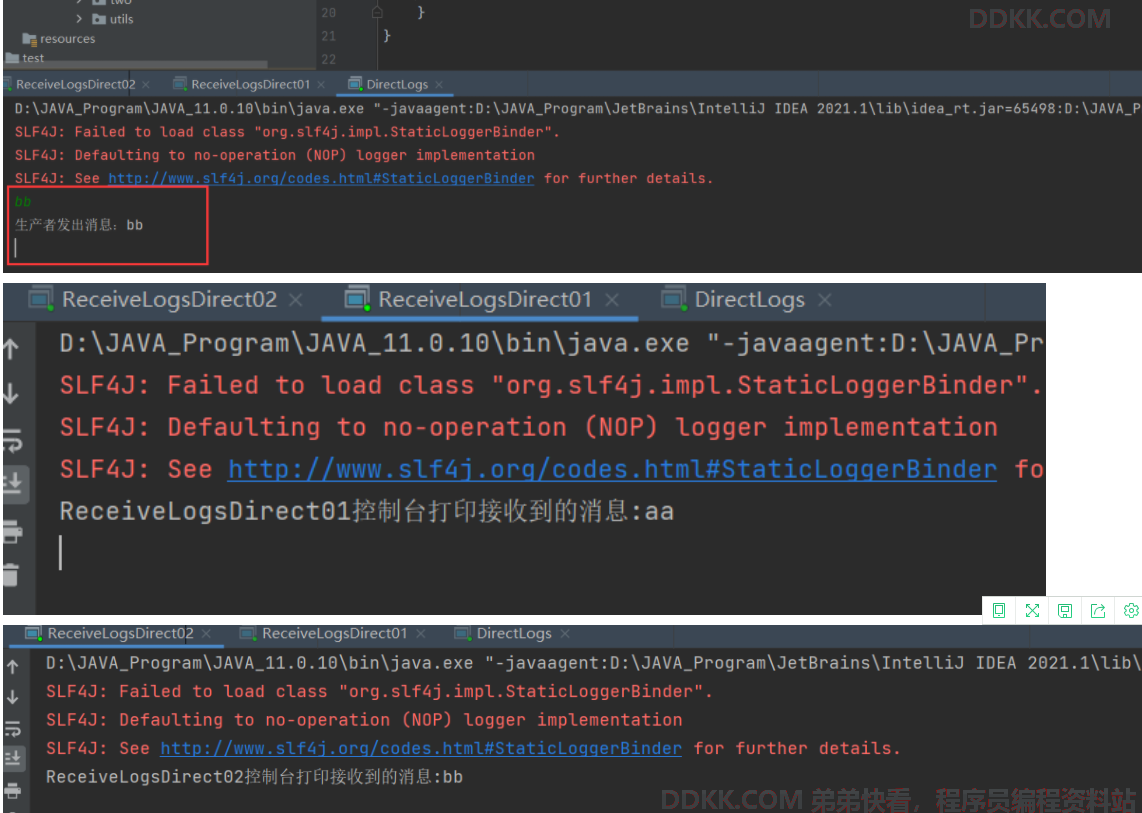
Task: Open the green gear settings icon
Action: [x=1130, y=610]
